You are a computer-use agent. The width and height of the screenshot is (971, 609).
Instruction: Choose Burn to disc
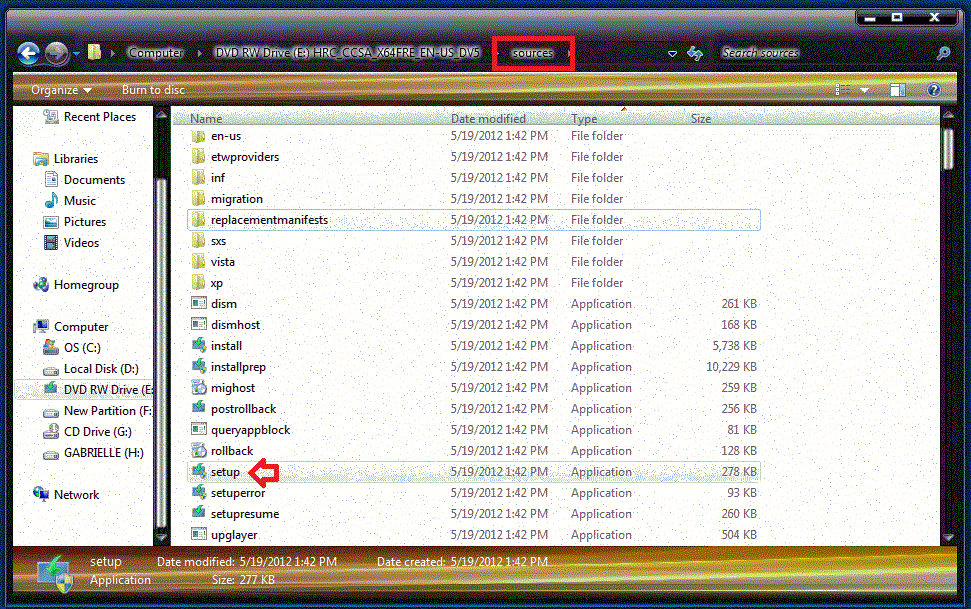click(x=153, y=90)
